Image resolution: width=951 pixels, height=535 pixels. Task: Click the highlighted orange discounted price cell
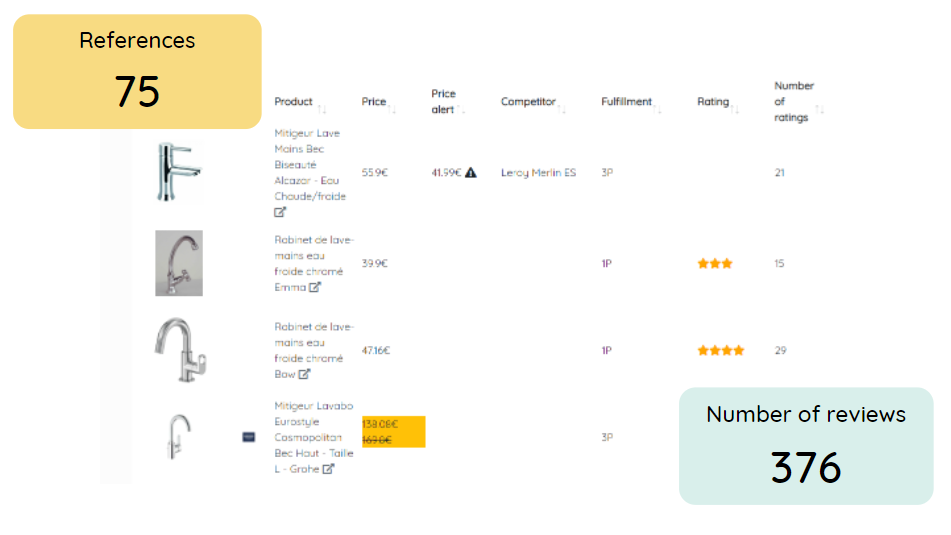tap(394, 432)
